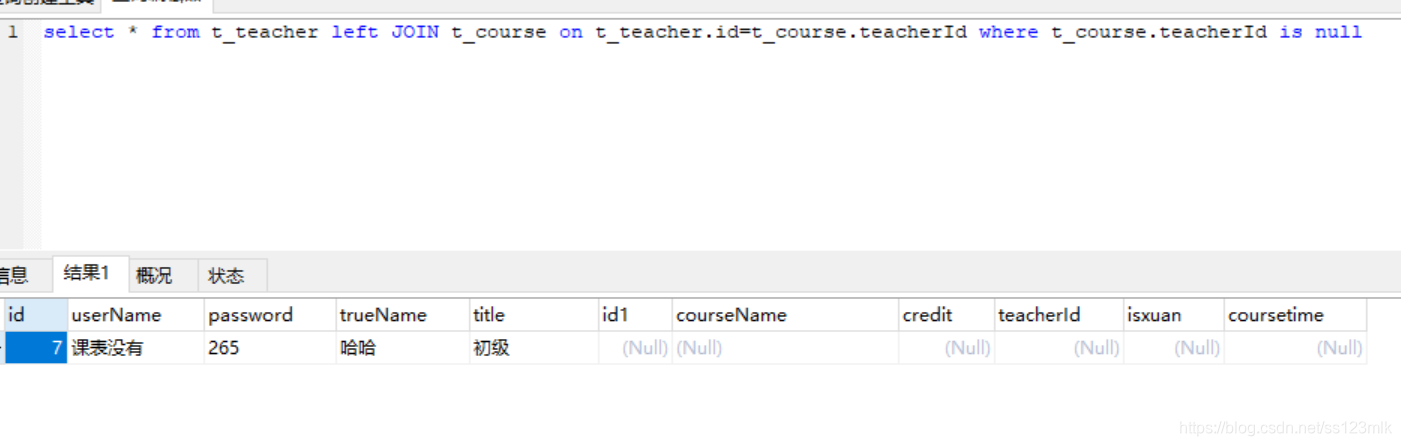Screen dimensions: 1401x446
Task: Select the password cell 265
Action: click(270, 348)
